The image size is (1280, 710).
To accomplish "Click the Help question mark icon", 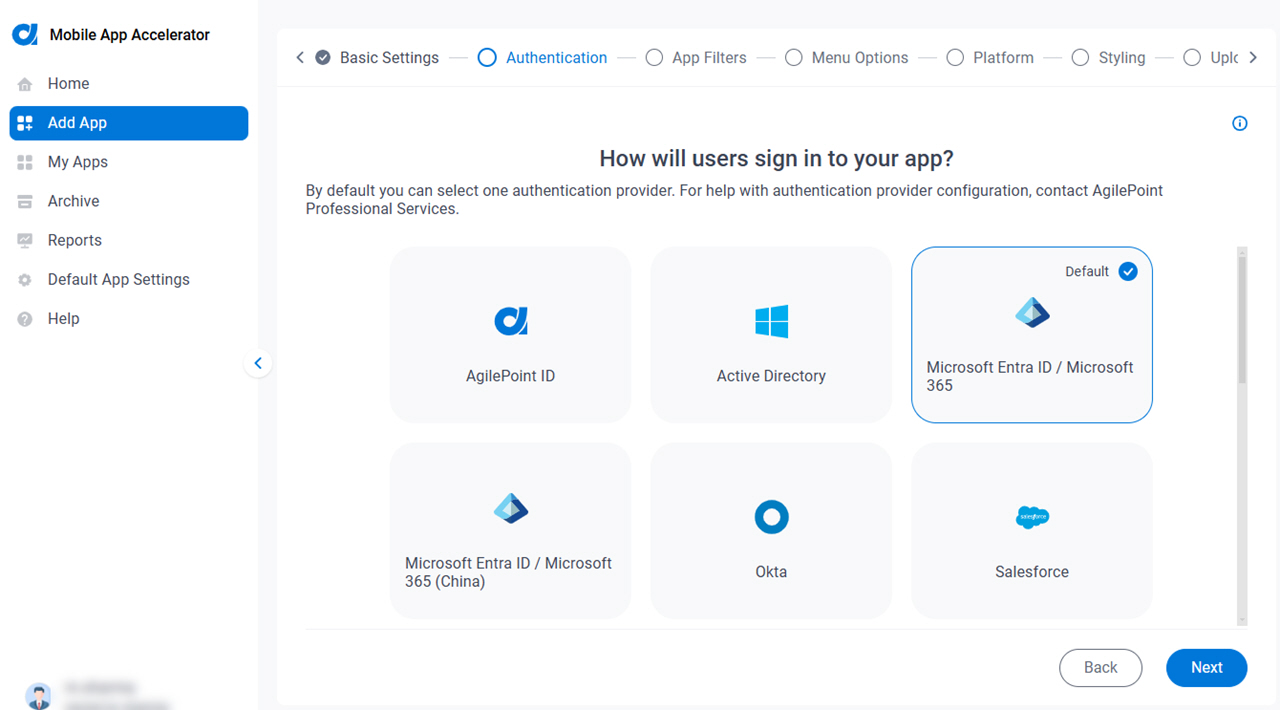I will pos(25,319).
